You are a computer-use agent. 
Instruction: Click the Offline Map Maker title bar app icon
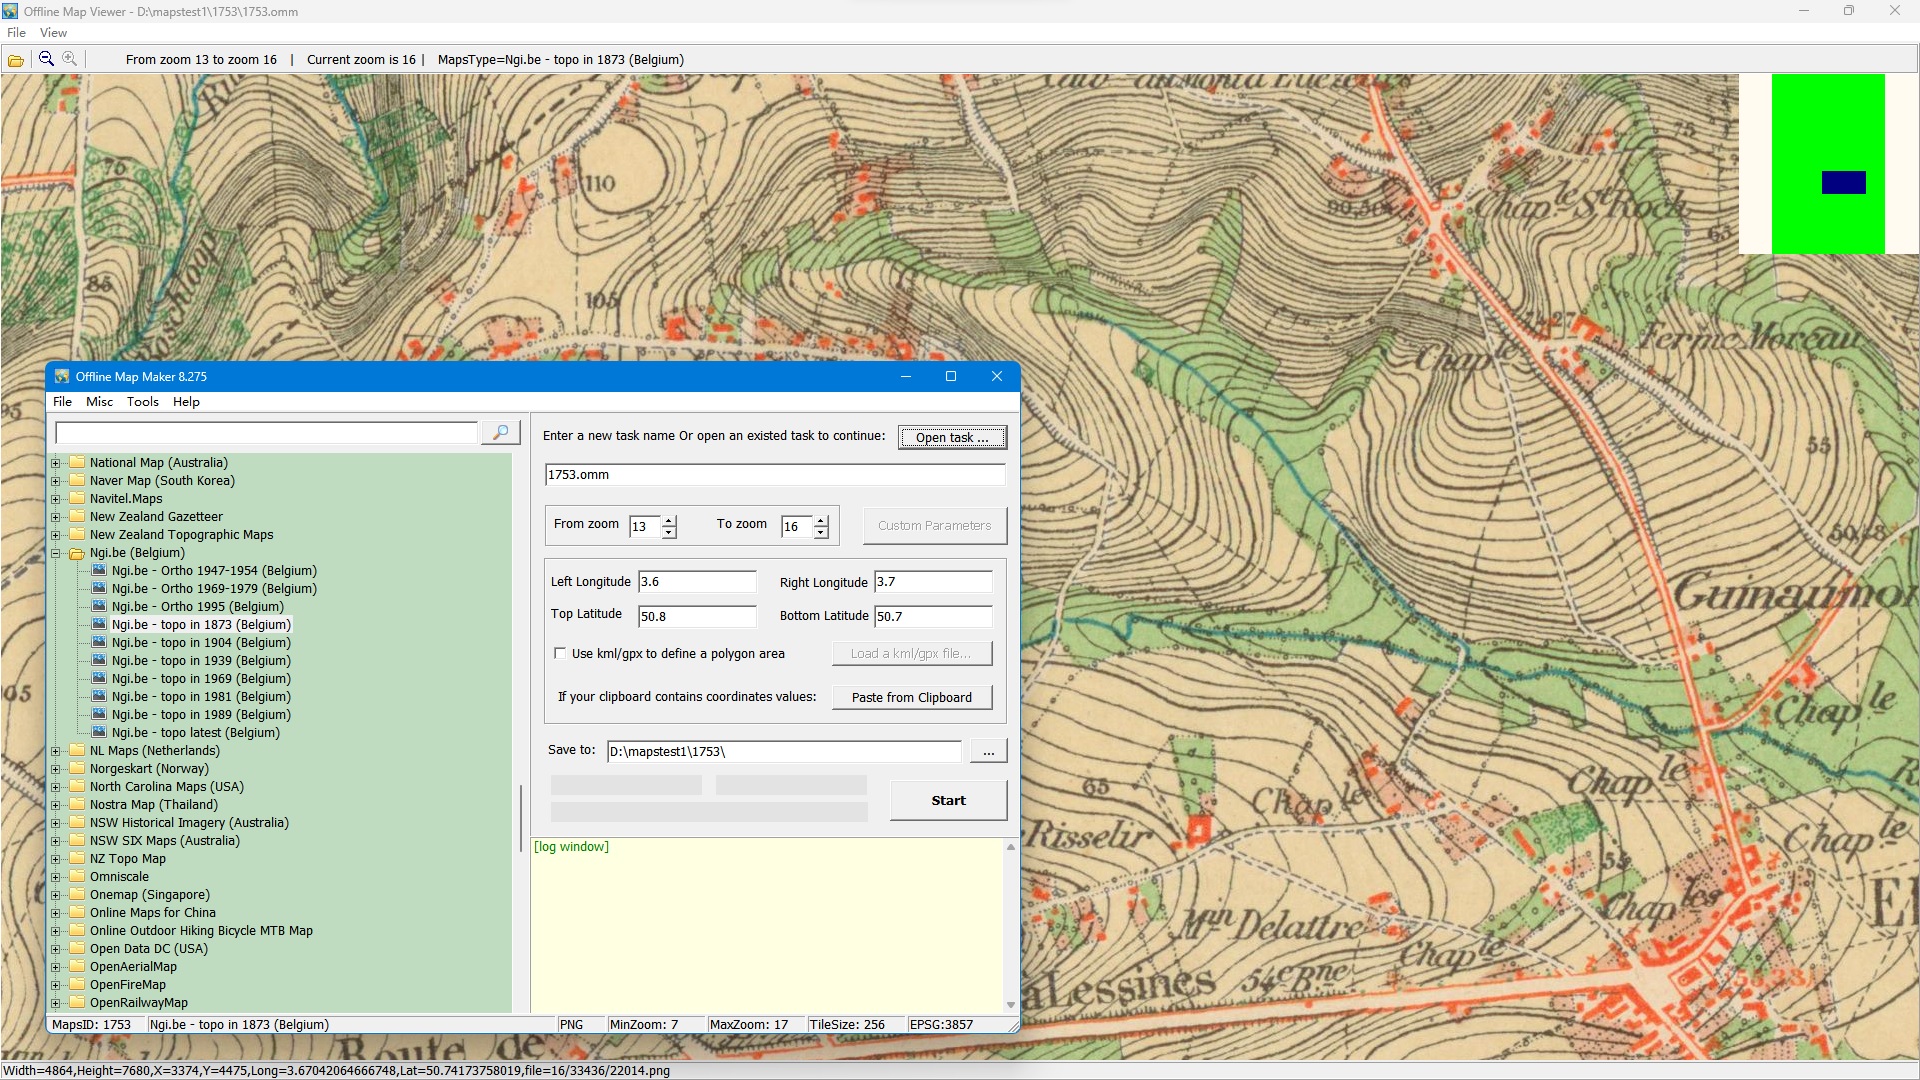pos(62,376)
